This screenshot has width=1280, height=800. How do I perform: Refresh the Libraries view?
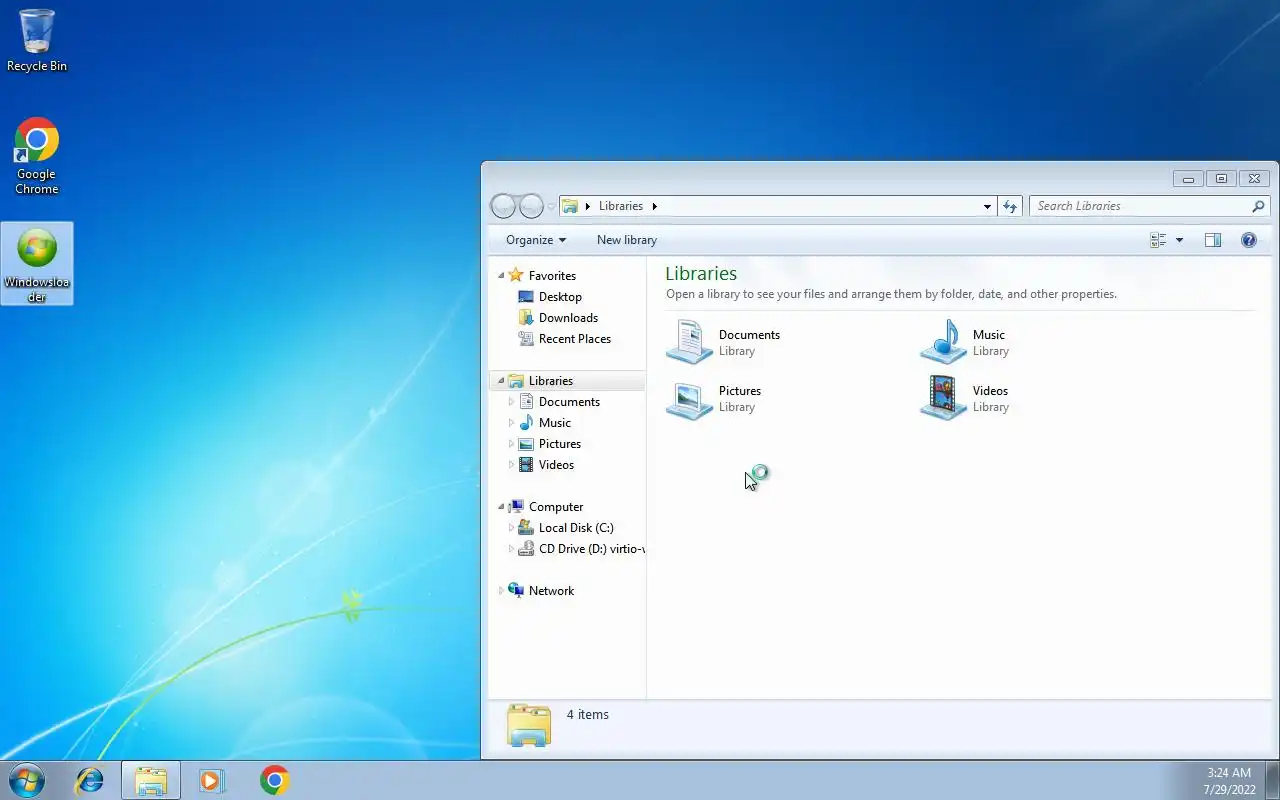[1010, 206]
